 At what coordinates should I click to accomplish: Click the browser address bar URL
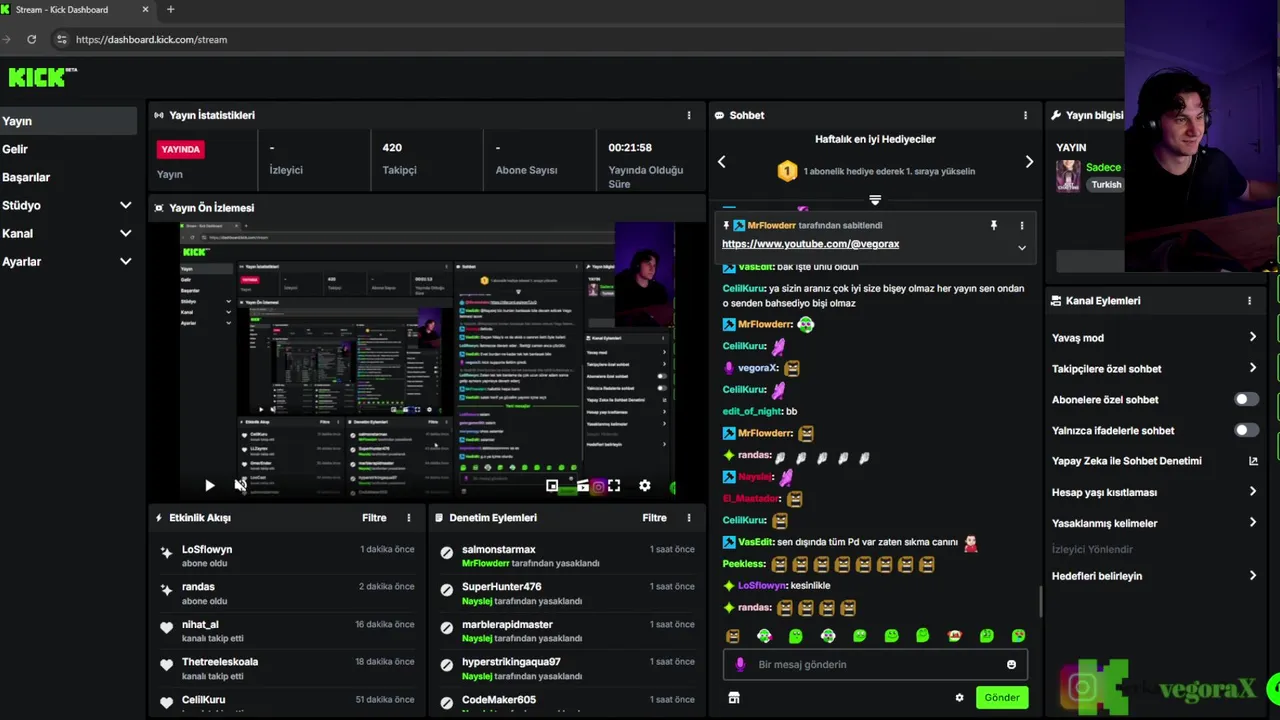click(151, 39)
